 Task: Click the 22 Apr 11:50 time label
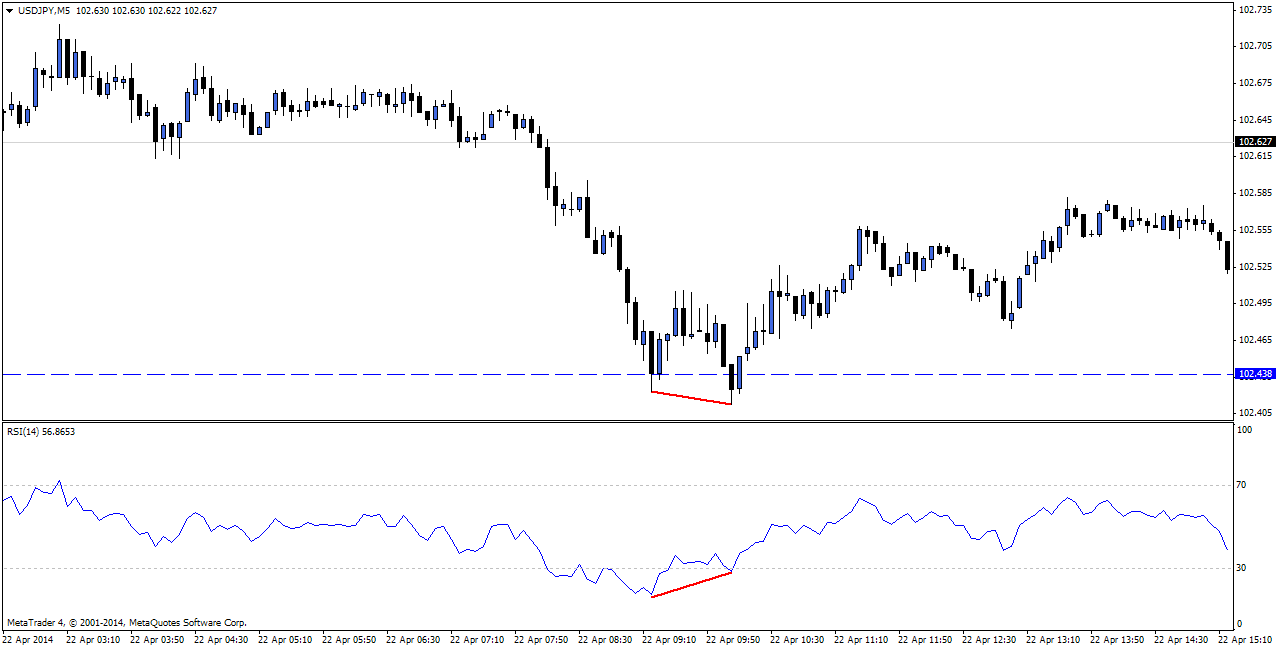926,639
